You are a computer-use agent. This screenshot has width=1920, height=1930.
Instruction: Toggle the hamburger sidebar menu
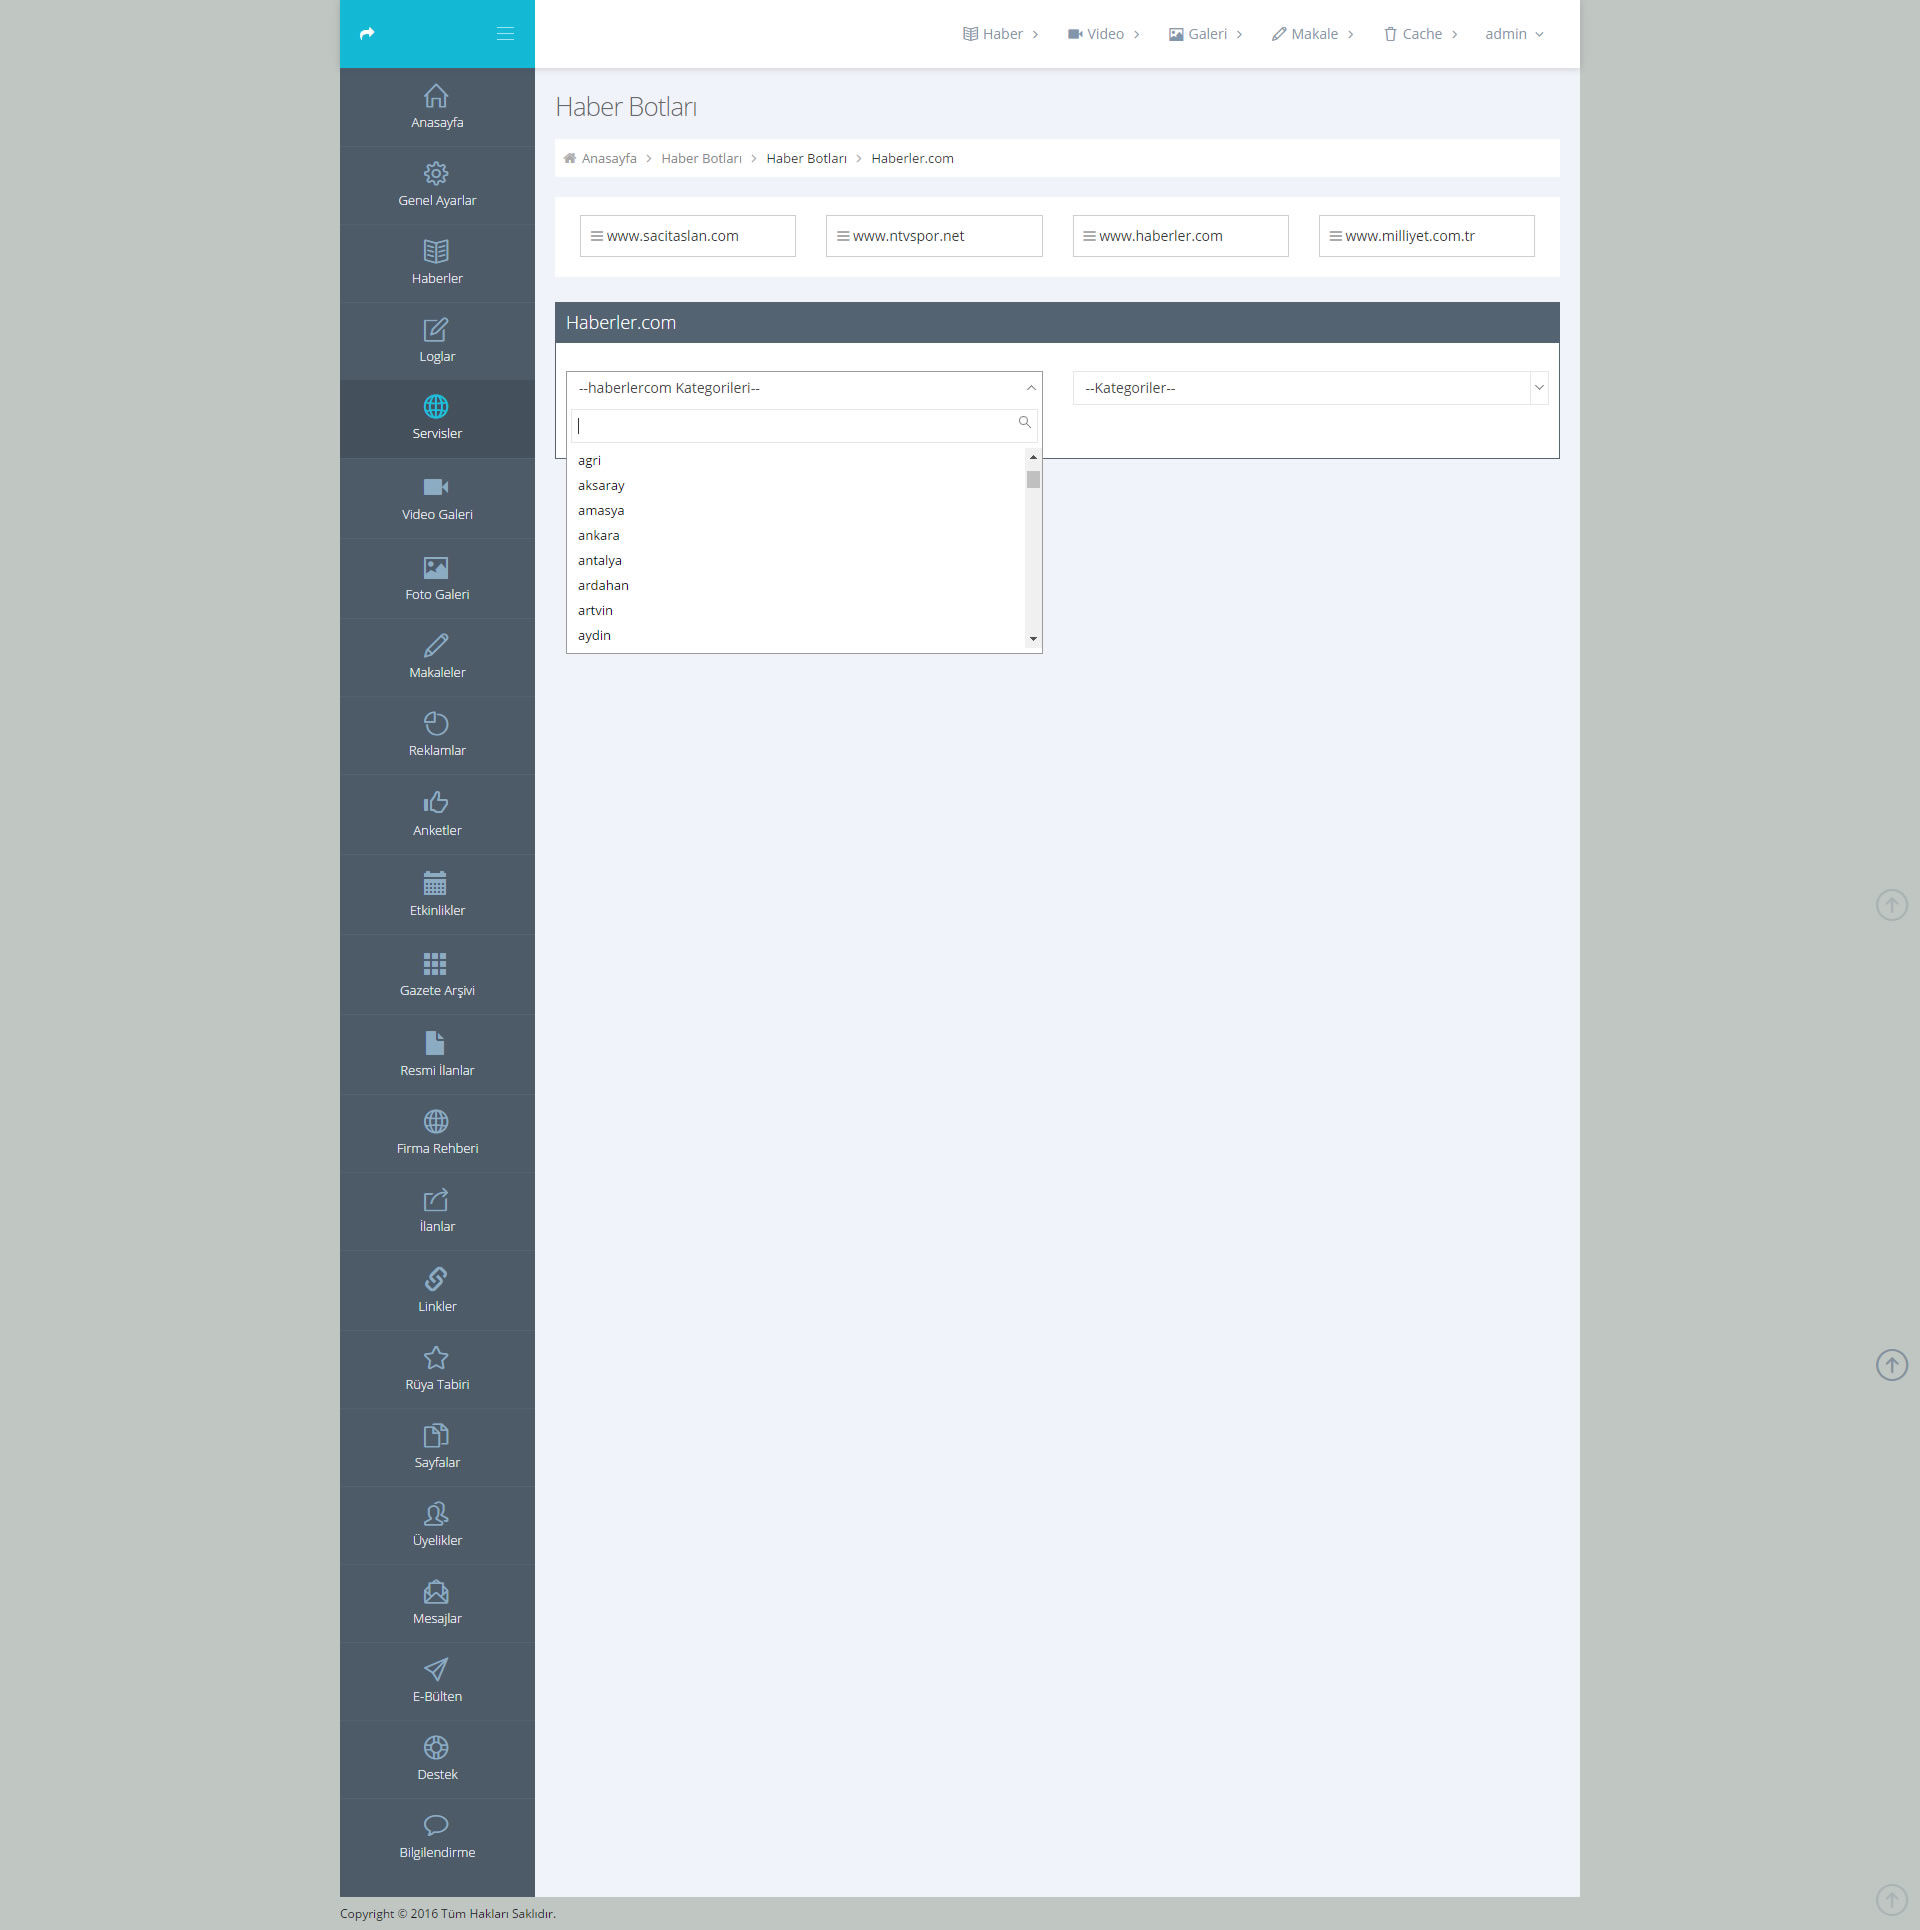(x=505, y=34)
